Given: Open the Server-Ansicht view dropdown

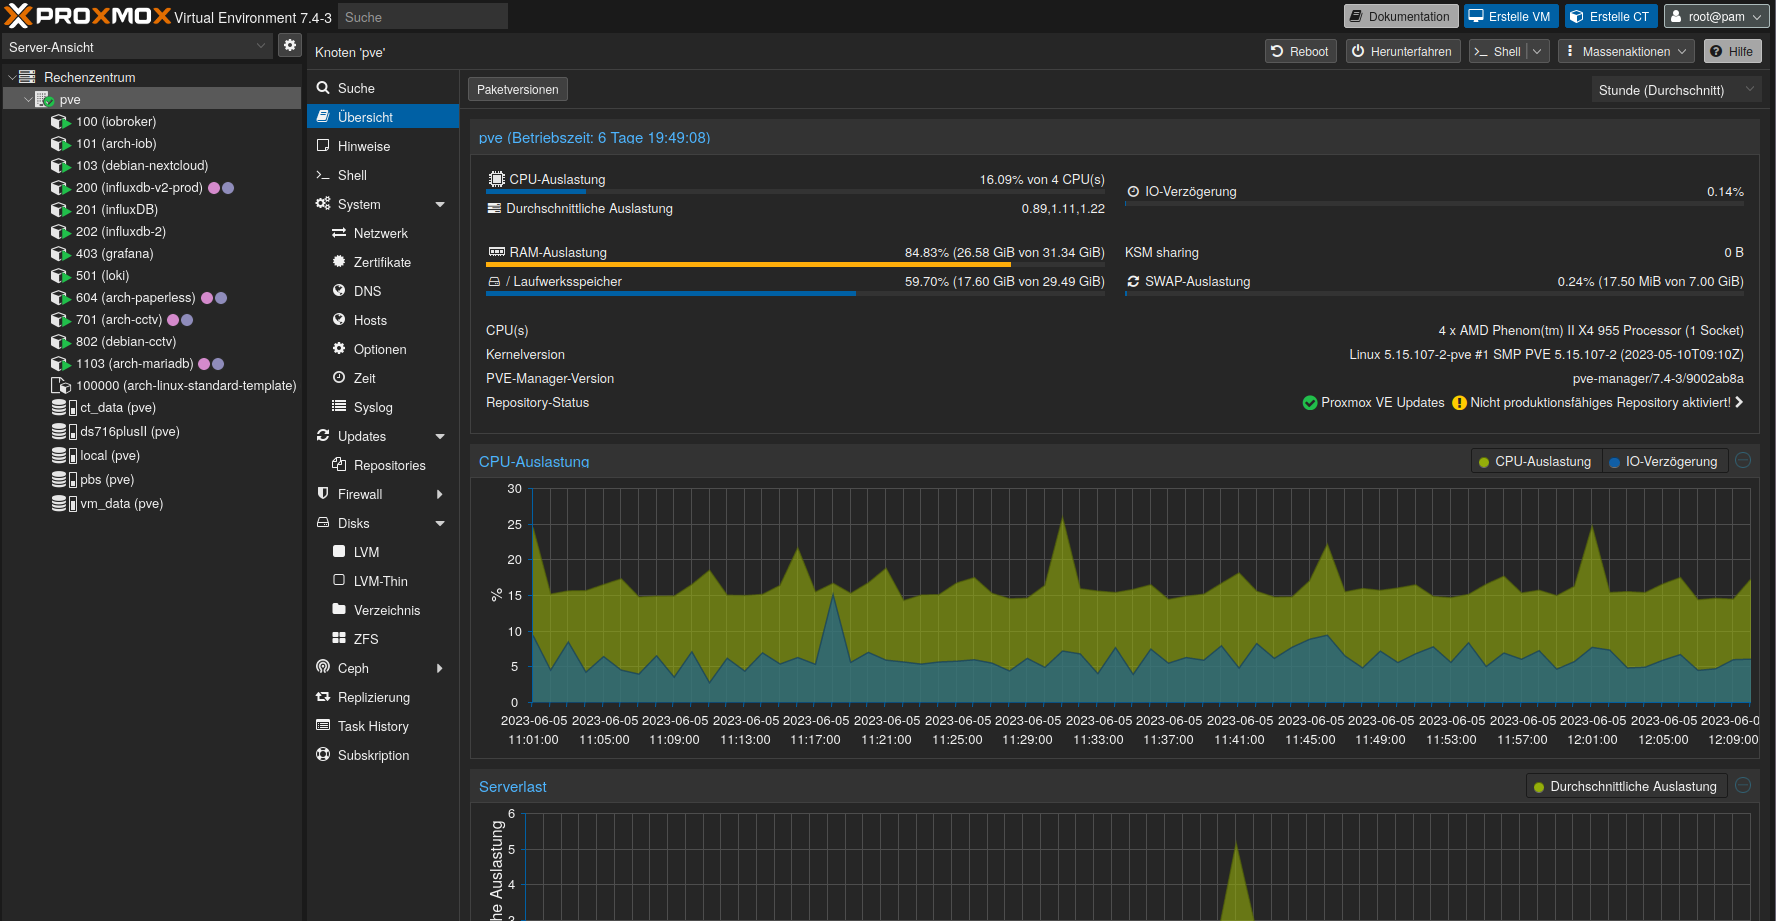Looking at the screenshot, I should coord(261,46).
